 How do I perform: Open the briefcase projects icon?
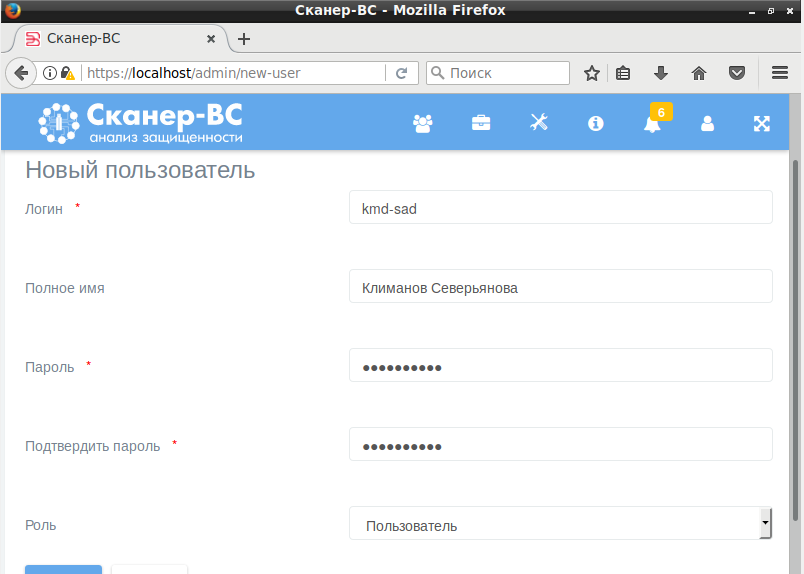(x=481, y=123)
